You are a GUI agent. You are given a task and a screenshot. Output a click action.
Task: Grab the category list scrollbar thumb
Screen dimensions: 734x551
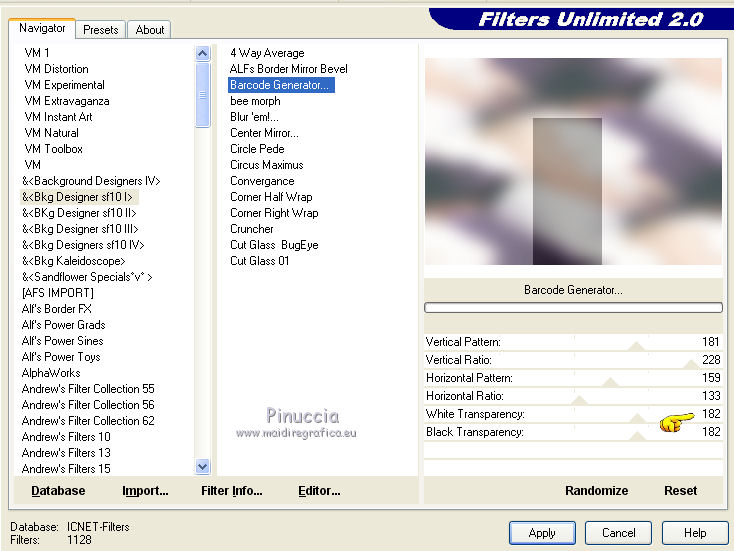point(203,95)
